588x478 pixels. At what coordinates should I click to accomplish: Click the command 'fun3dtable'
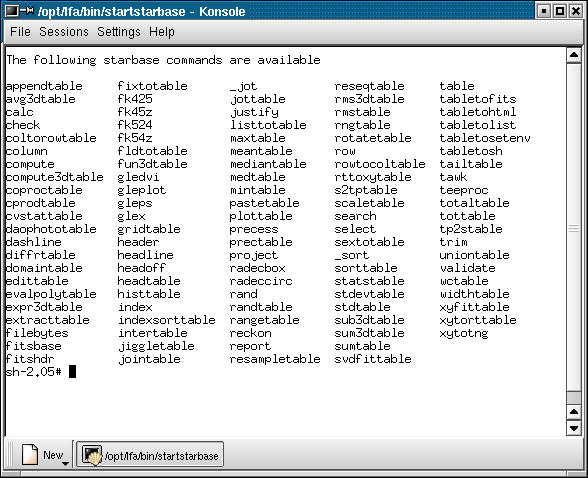pos(152,164)
